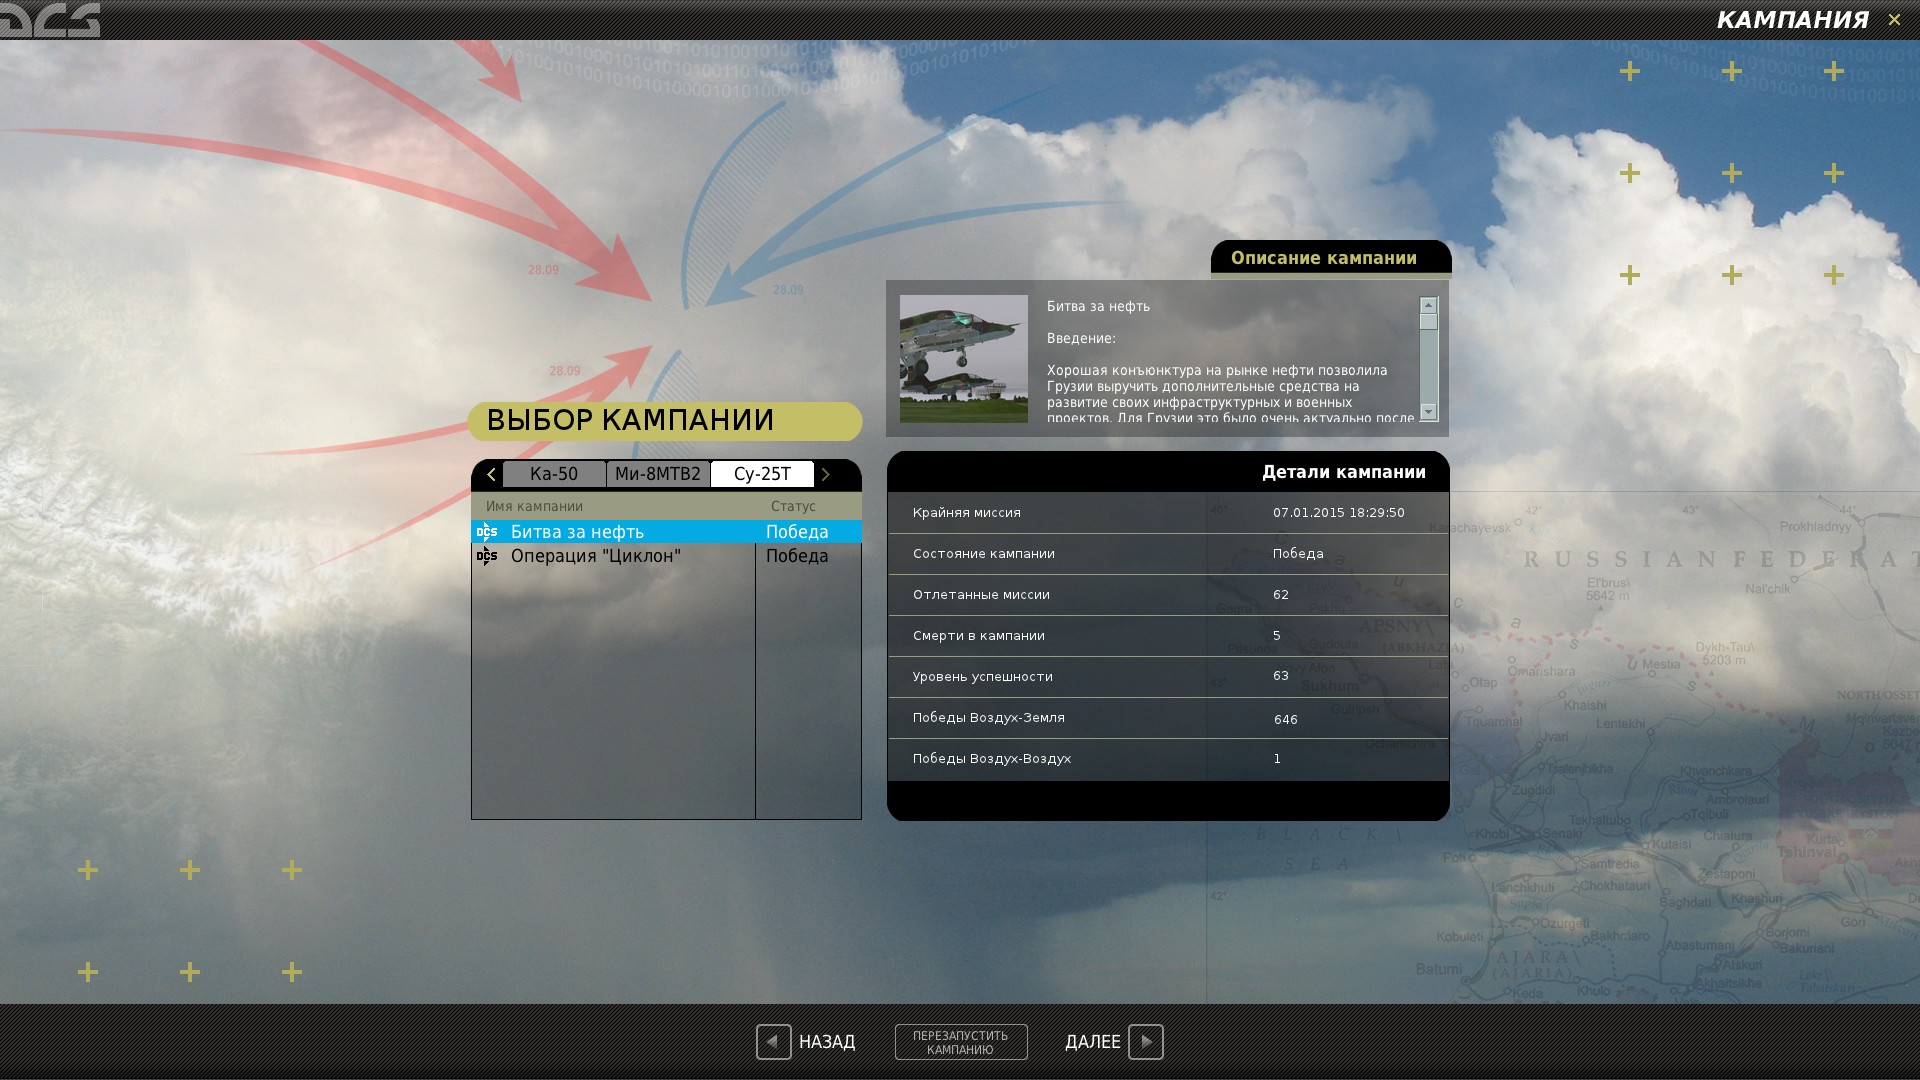Show previous aircraft tabs with left chevron
The height and width of the screenshot is (1080, 1920).
click(491, 474)
